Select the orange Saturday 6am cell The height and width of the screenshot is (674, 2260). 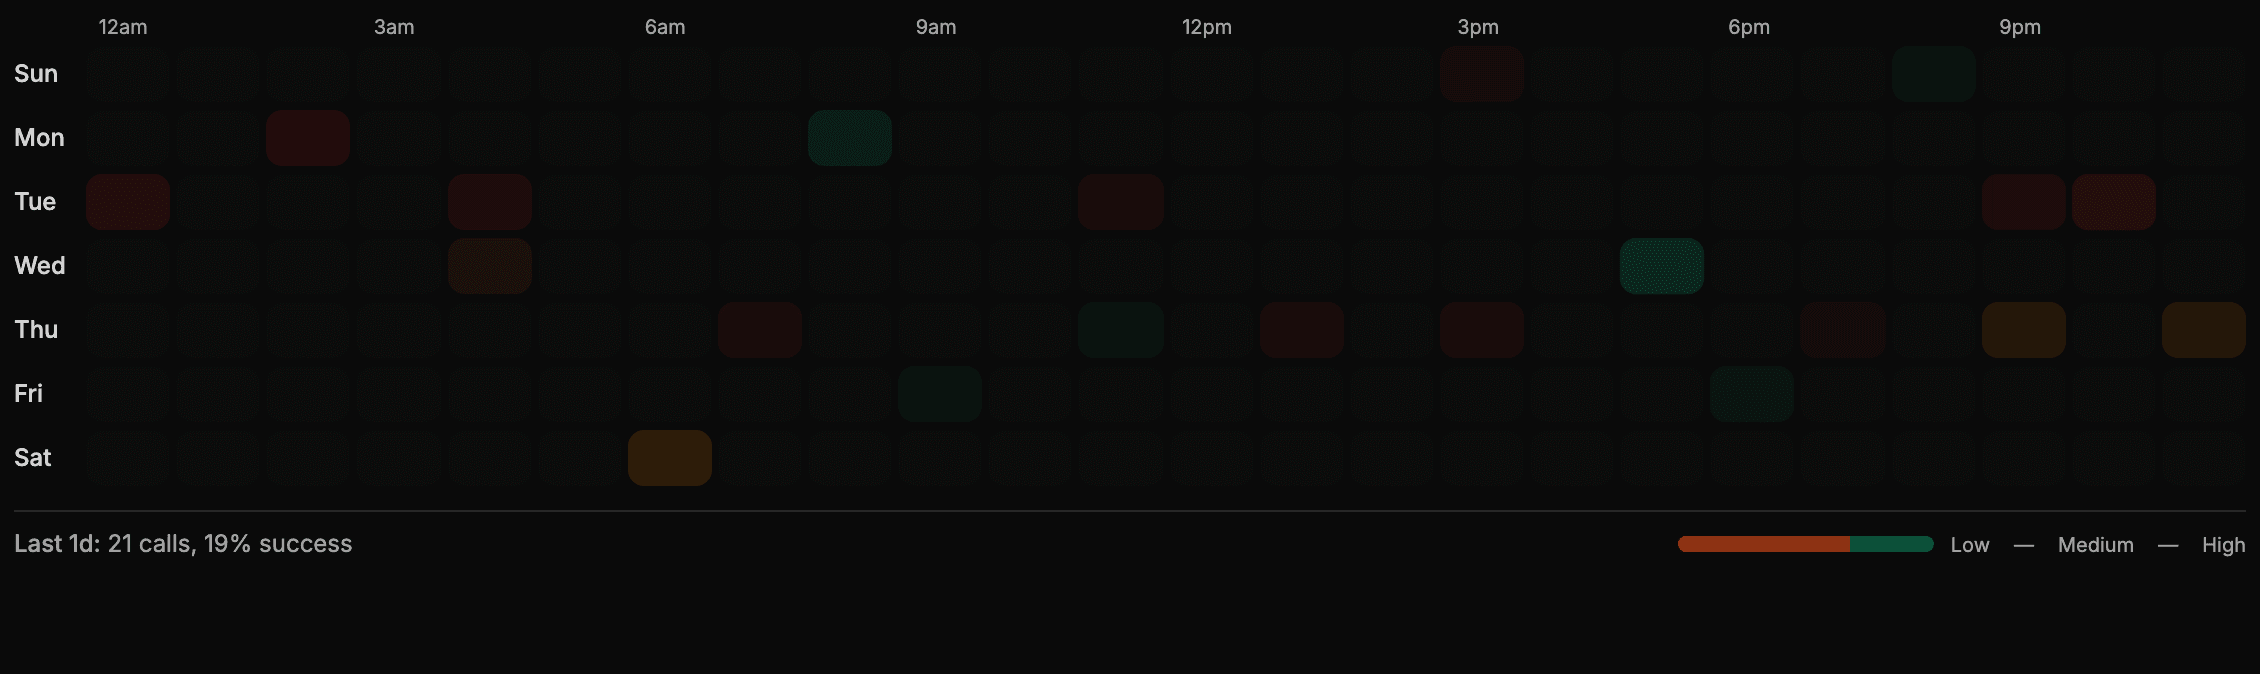coord(670,458)
